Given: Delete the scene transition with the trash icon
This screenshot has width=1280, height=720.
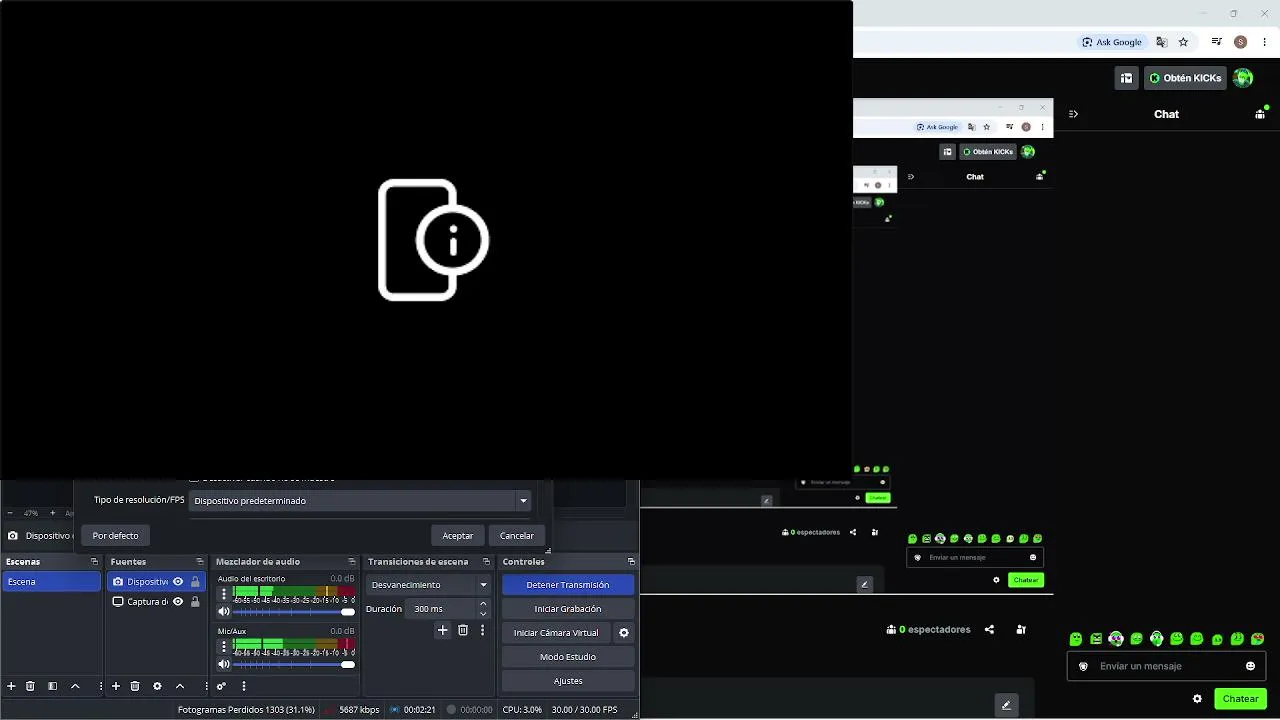Looking at the screenshot, I should [463, 630].
